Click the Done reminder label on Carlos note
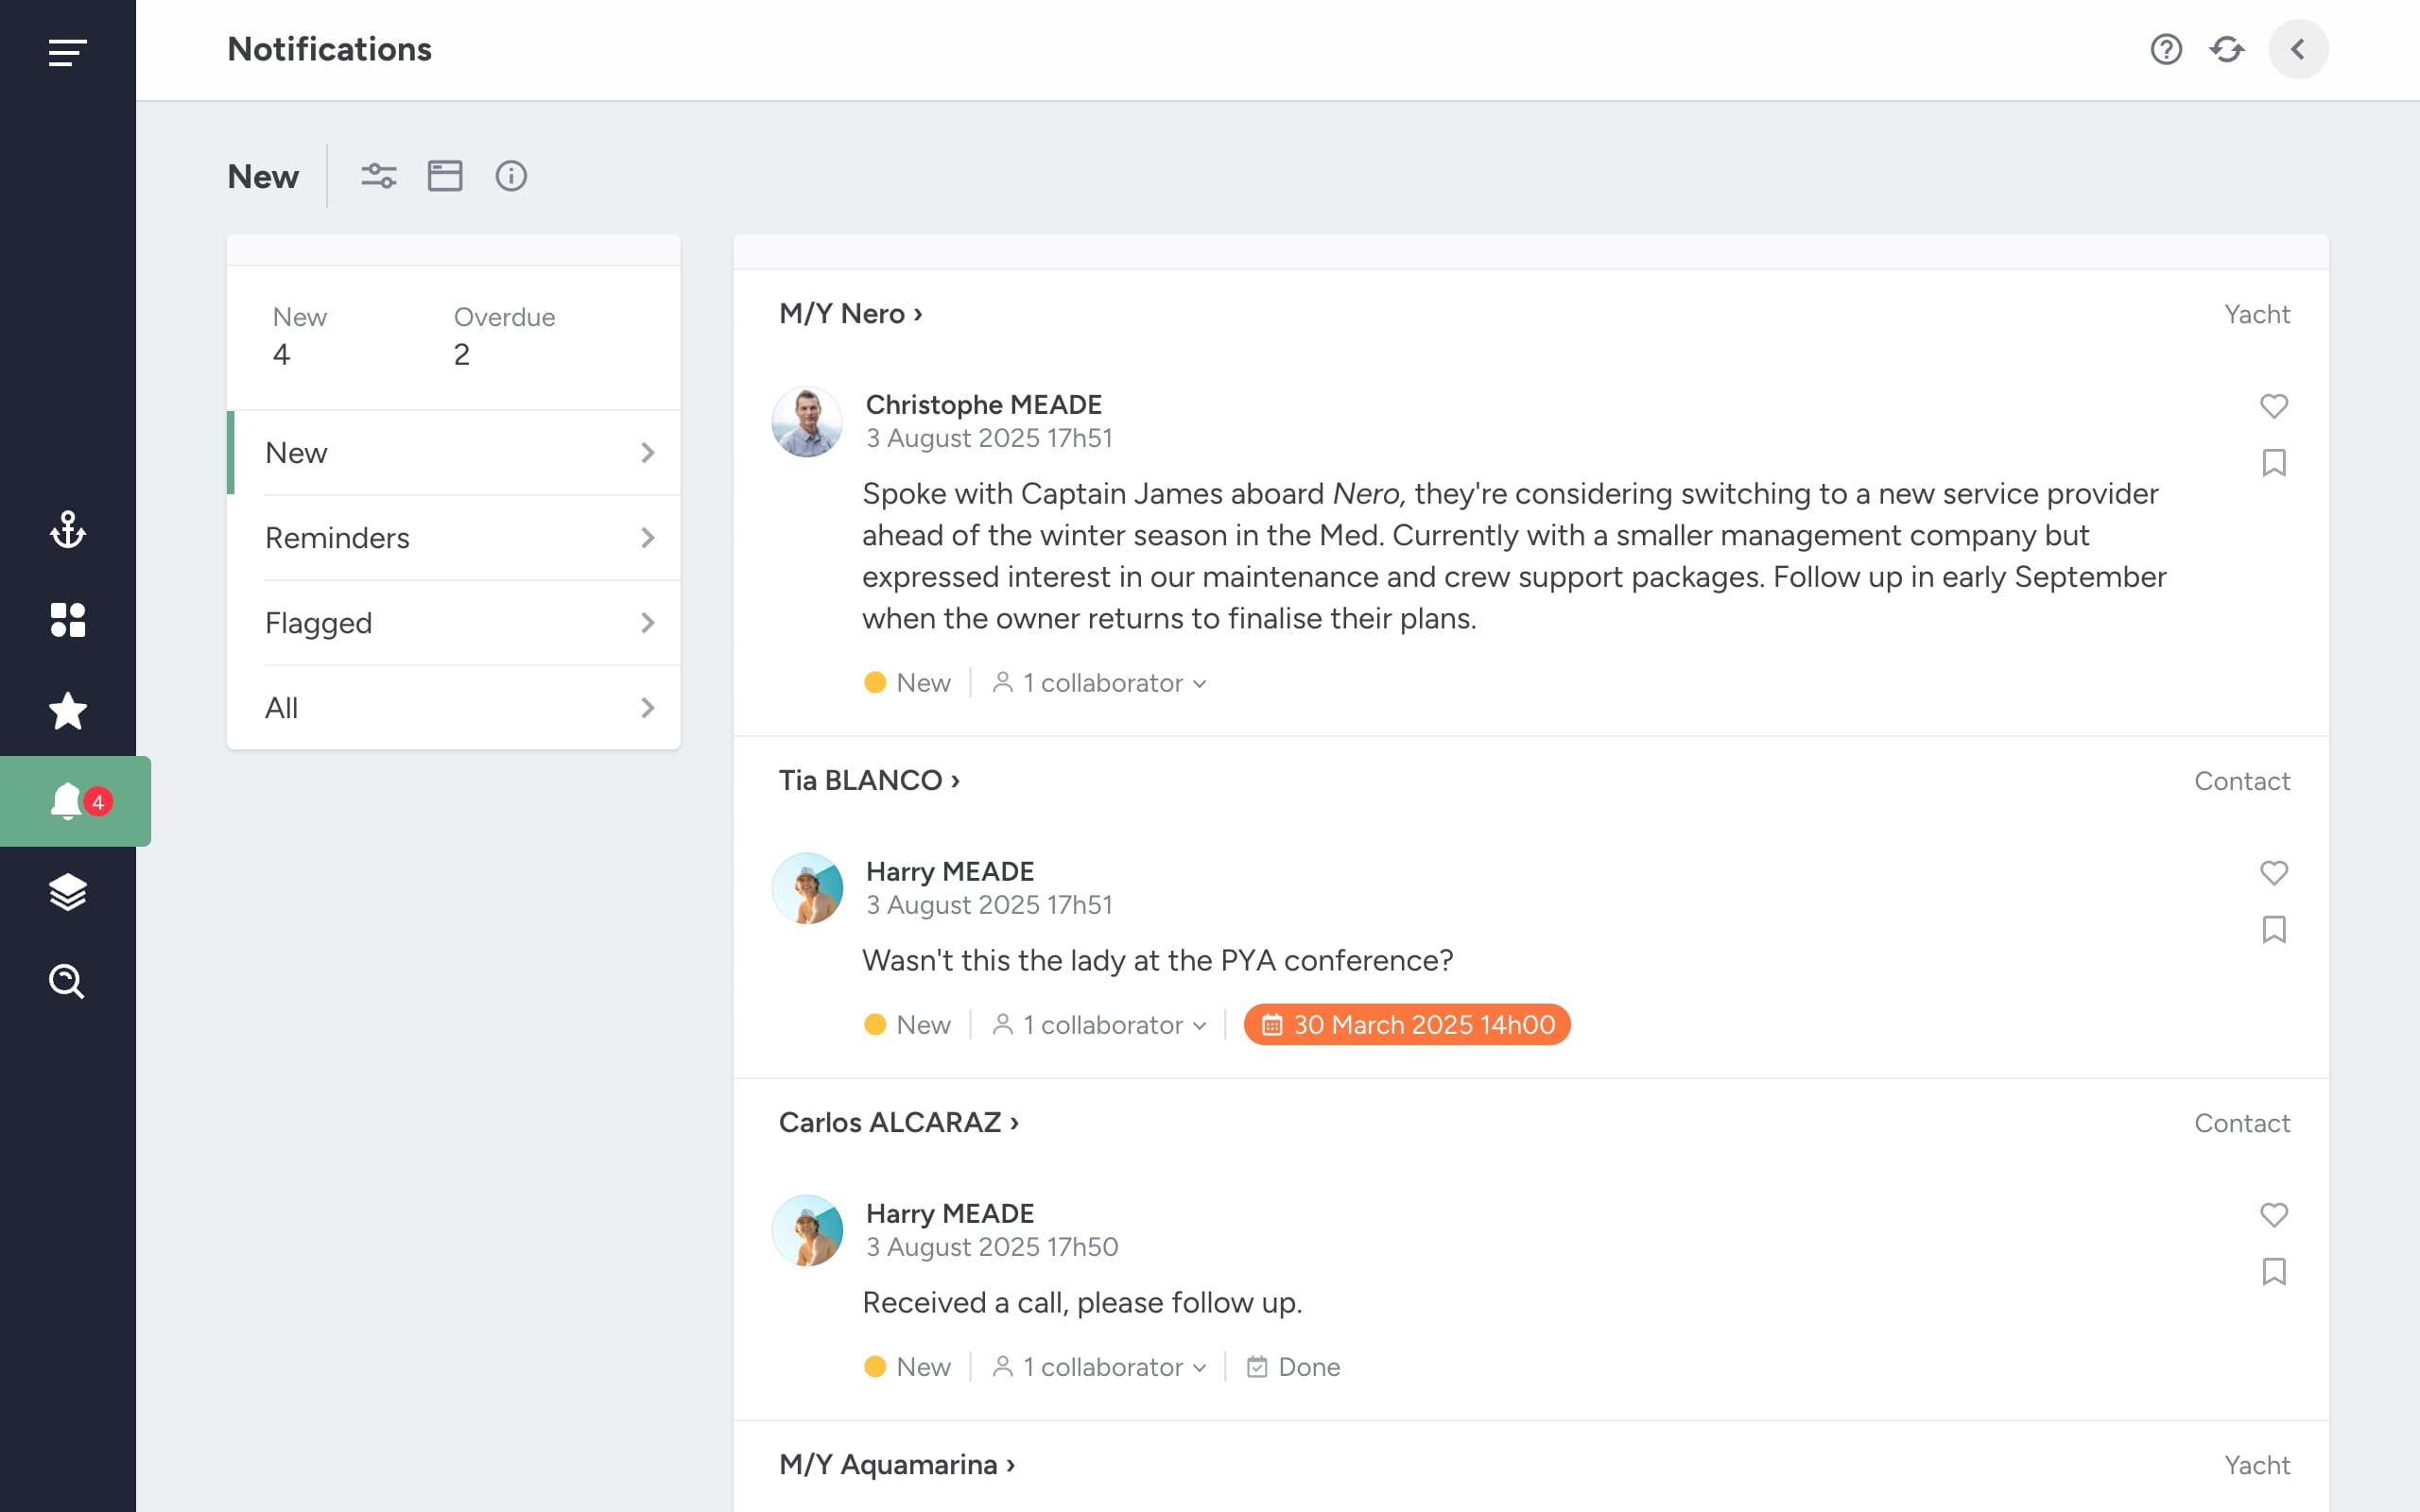This screenshot has width=2420, height=1512. point(1293,1367)
